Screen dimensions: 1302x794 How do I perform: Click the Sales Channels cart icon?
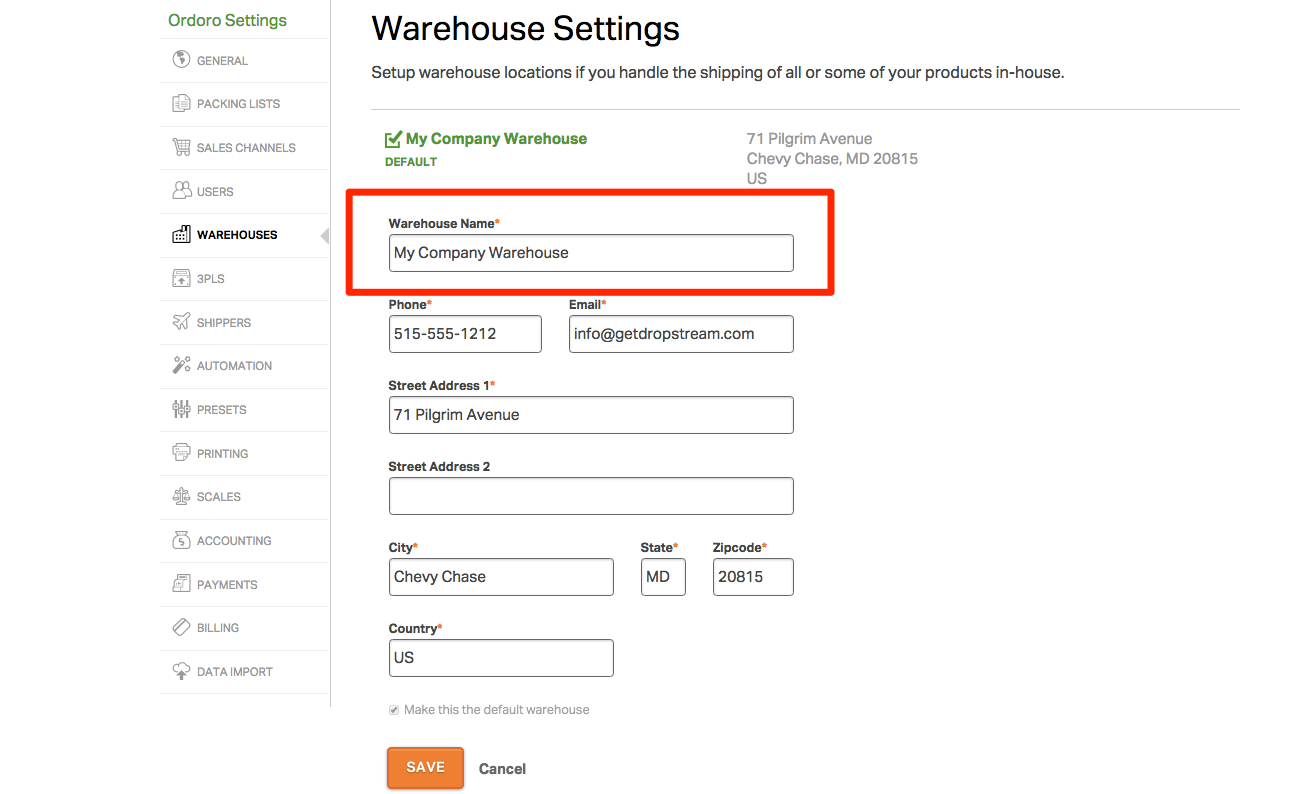[181, 147]
